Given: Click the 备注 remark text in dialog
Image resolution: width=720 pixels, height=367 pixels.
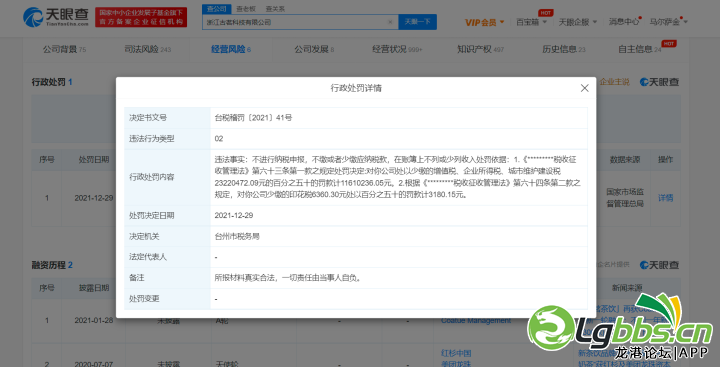Looking at the screenshot, I should coord(287,278).
